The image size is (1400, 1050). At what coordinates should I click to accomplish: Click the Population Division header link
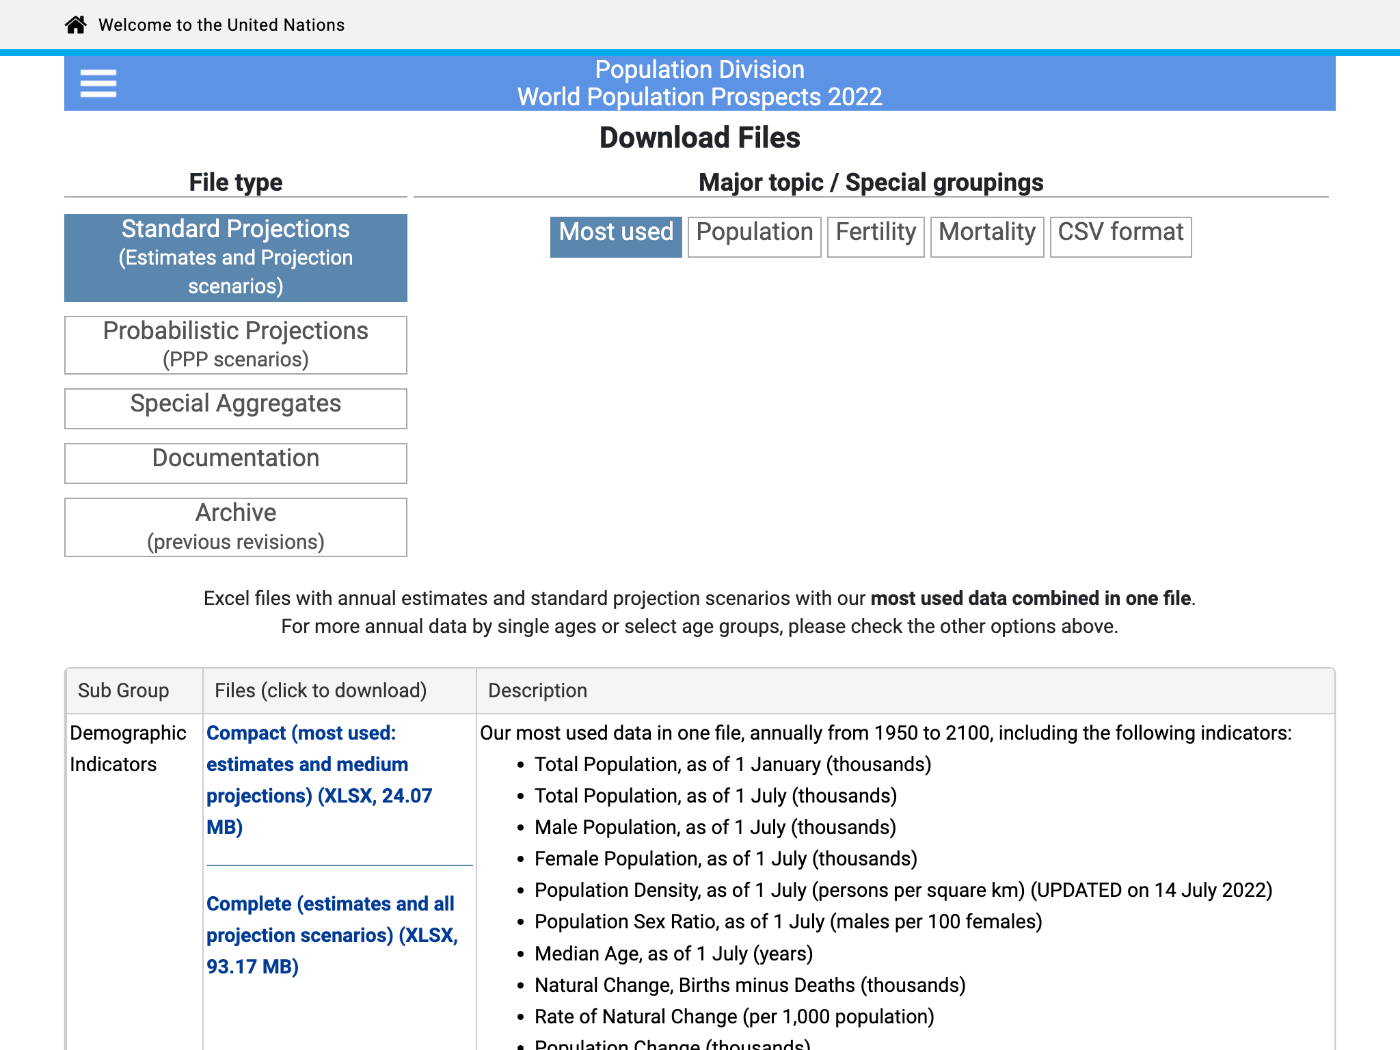pyautogui.click(x=700, y=70)
